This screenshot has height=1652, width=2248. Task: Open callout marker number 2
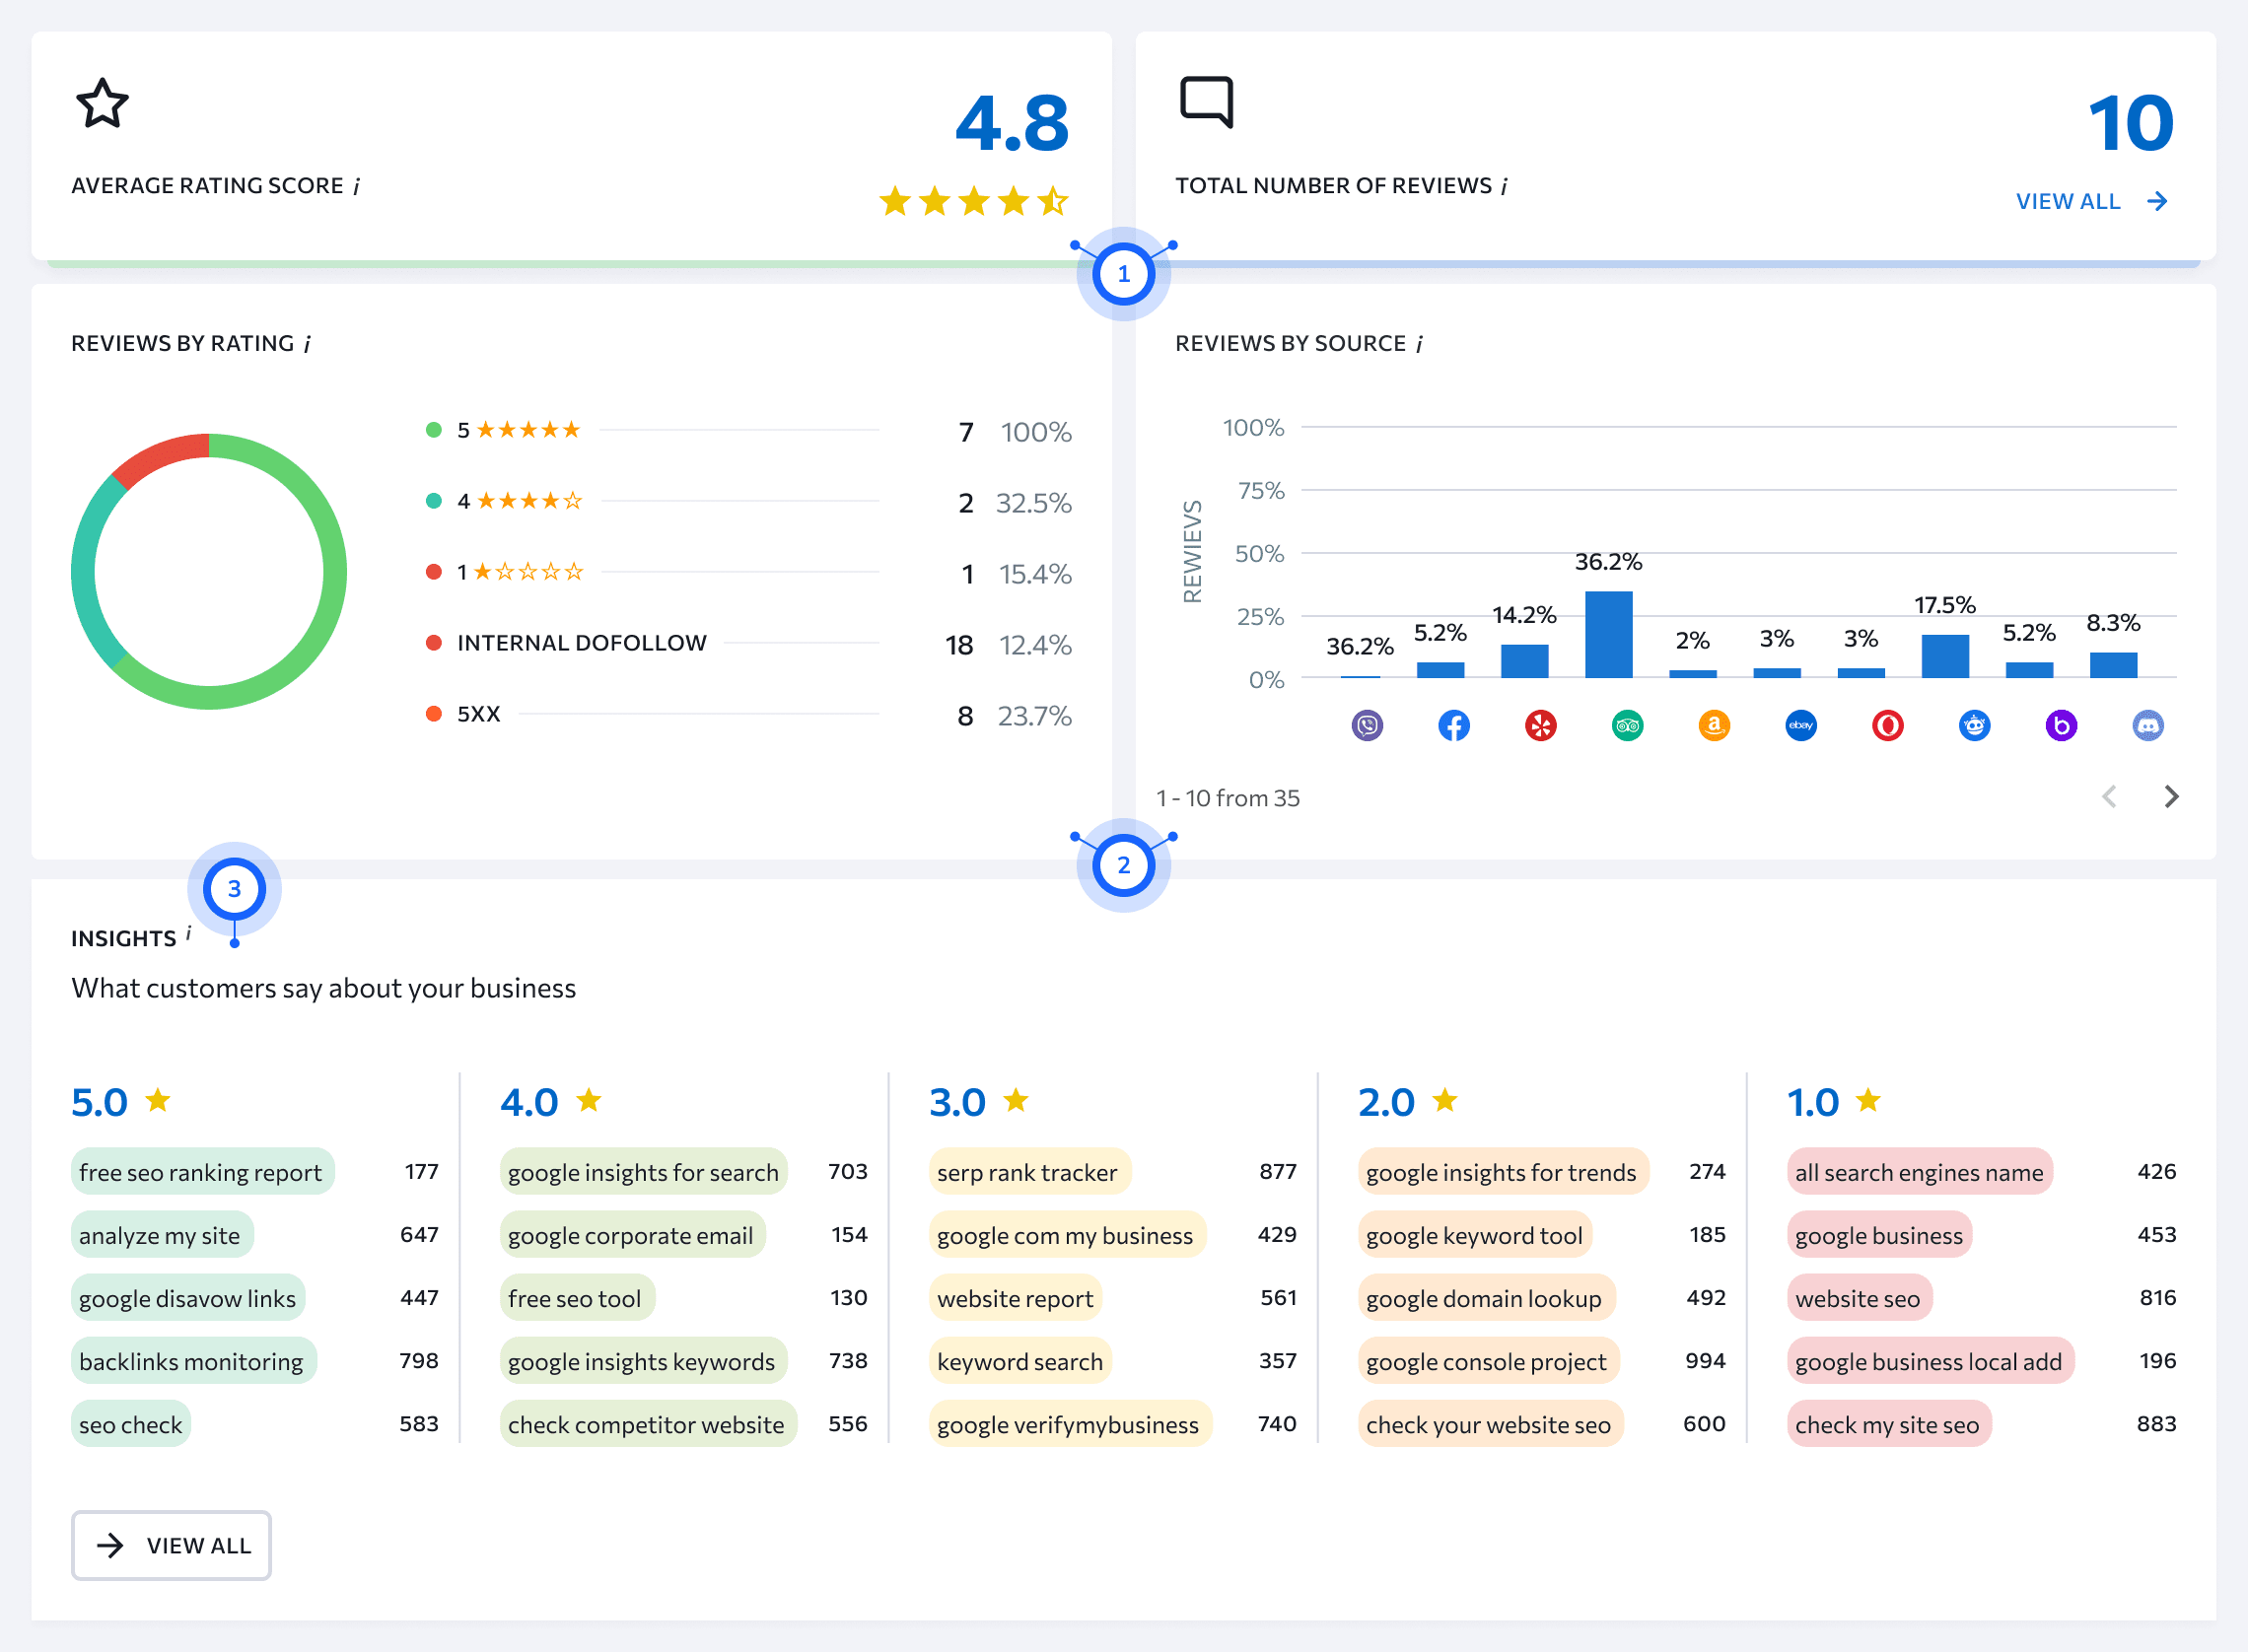(x=1123, y=866)
